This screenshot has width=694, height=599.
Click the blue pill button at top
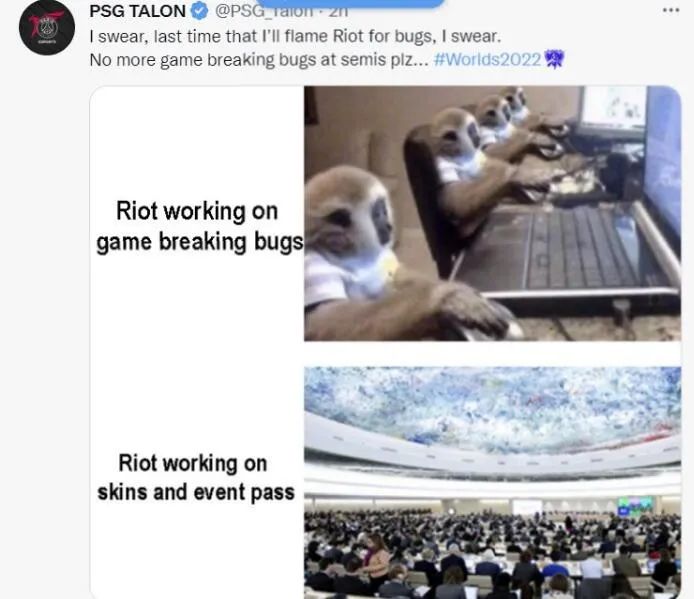click(x=351, y=4)
